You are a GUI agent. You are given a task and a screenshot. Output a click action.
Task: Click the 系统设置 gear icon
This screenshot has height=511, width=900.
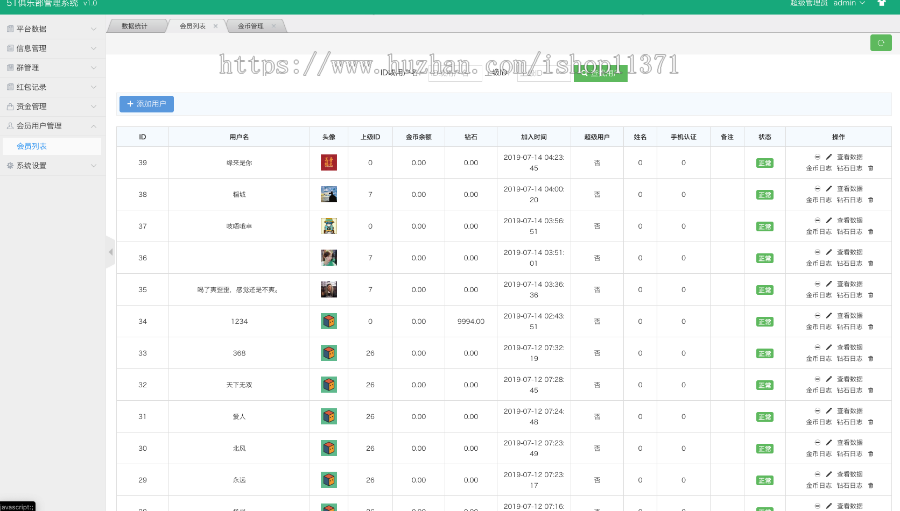pyautogui.click(x=10, y=165)
